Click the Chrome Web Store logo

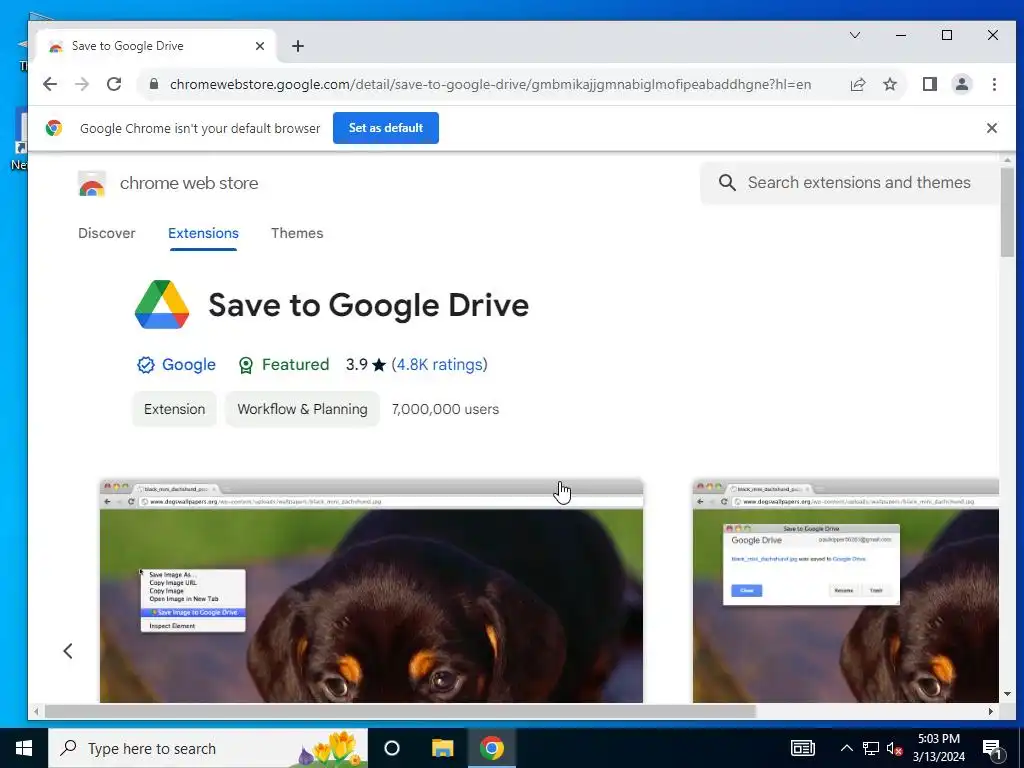click(91, 184)
